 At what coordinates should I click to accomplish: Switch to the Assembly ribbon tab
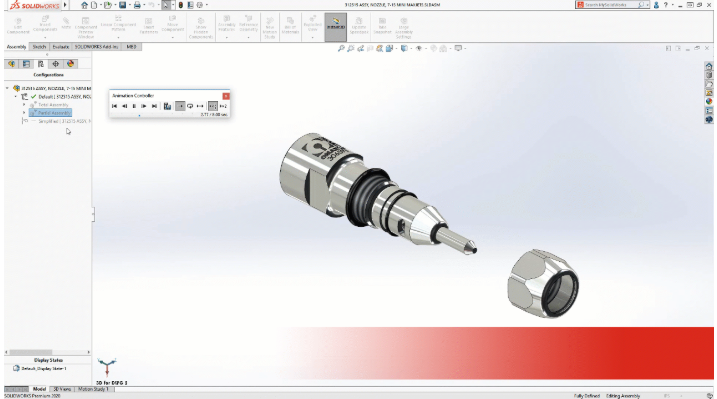pyautogui.click(x=16, y=47)
